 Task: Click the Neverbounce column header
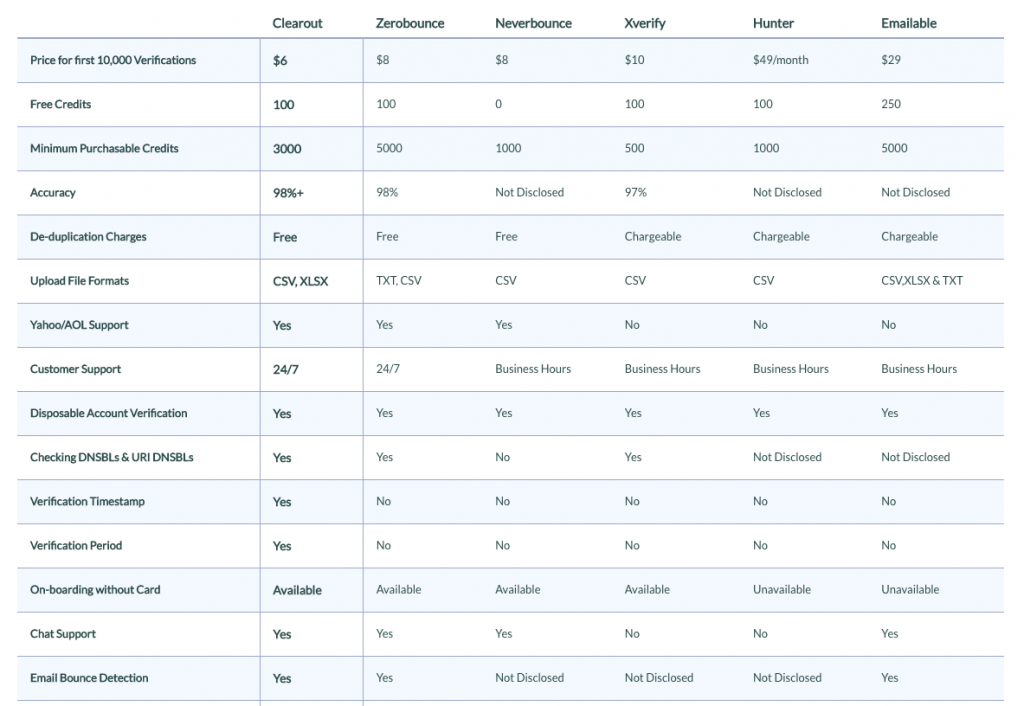point(533,24)
